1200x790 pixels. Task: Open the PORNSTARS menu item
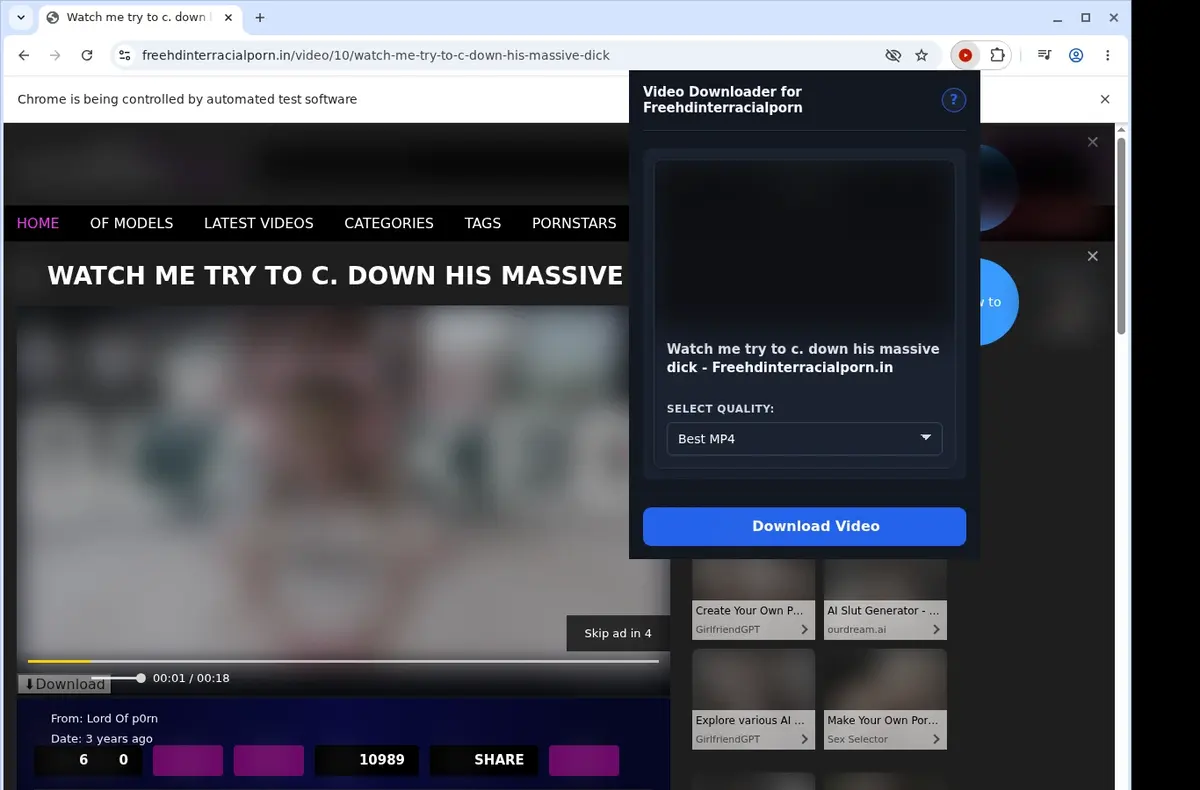click(x=574, y=223)
